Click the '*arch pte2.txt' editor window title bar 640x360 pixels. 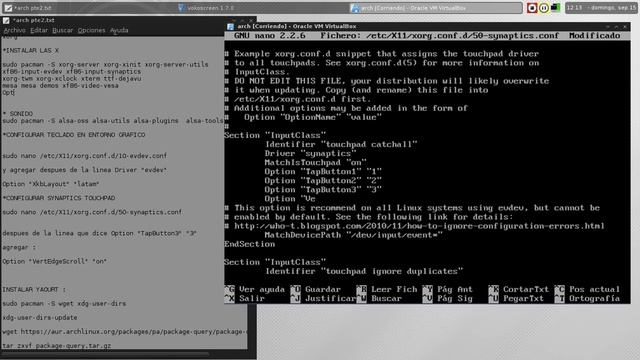tap(129, 20)
